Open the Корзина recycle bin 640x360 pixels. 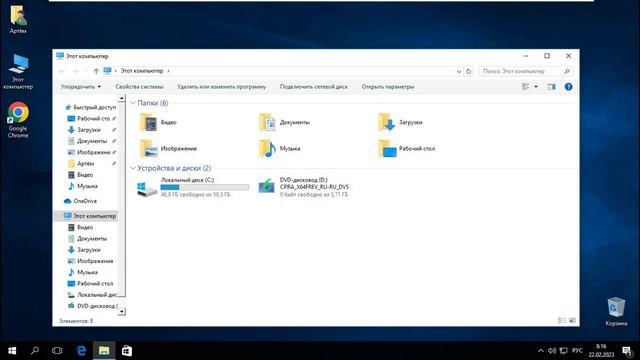click(x=616, y=312)
